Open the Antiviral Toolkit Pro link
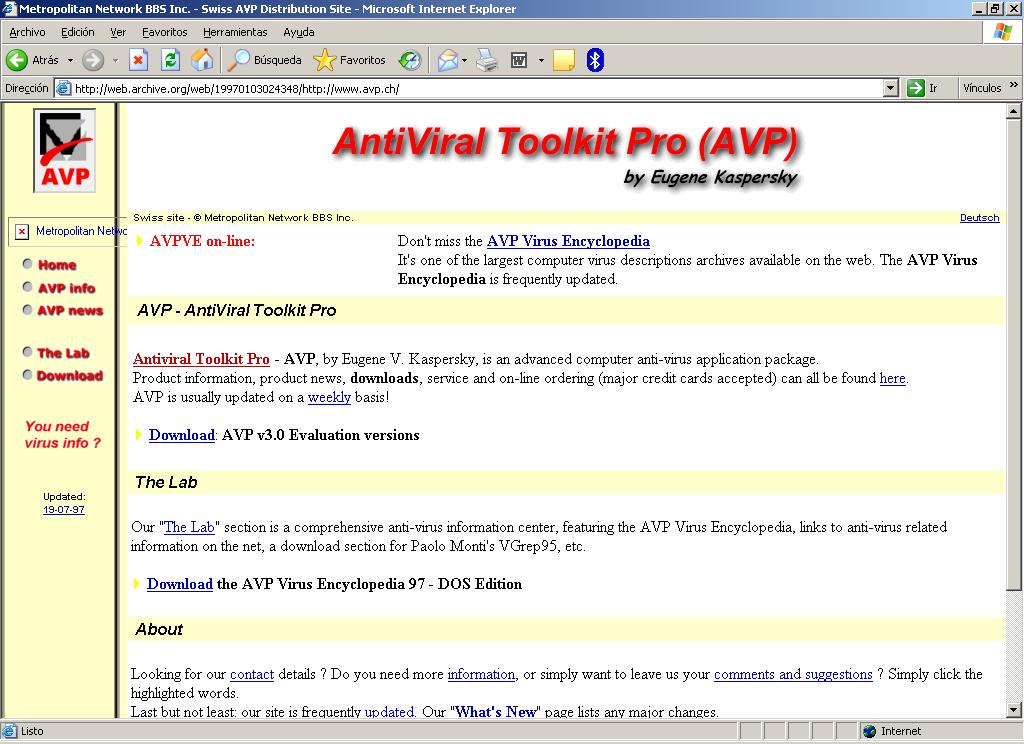The width and height of the screenshot is (1024, 744). click(201, 359)
